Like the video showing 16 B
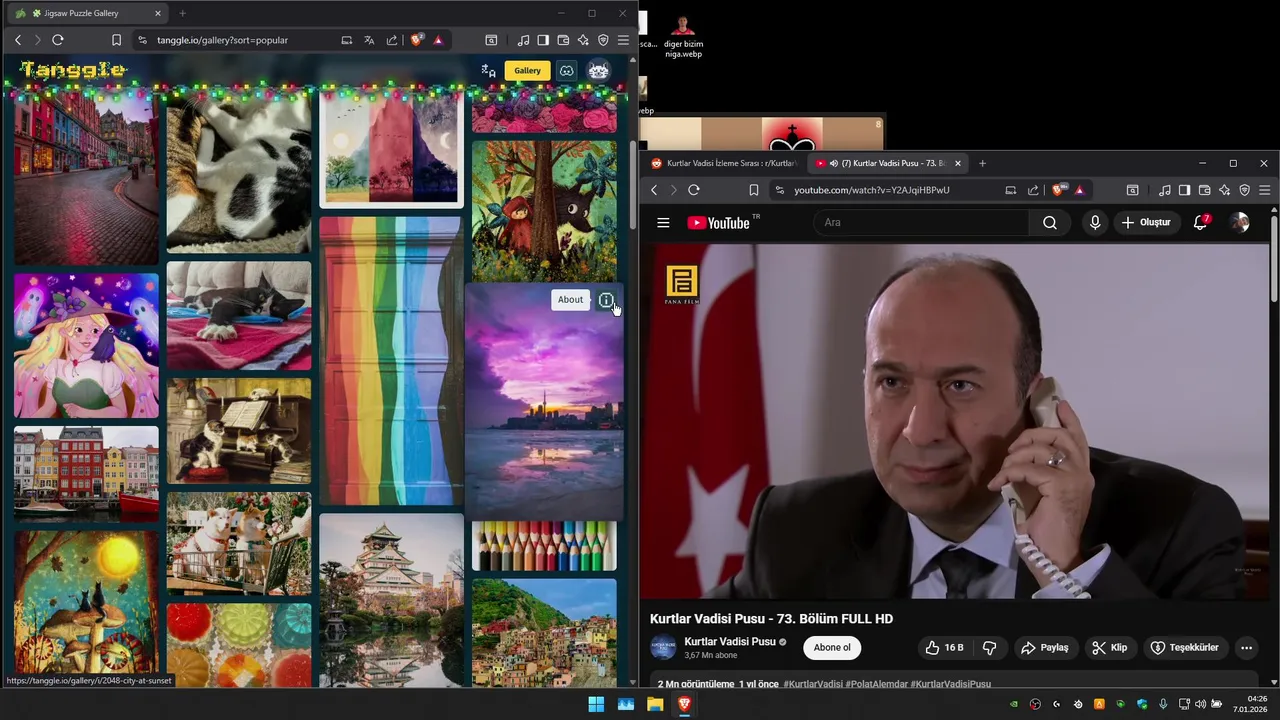This screenshot has width=1280, height=720. point(944,648)
